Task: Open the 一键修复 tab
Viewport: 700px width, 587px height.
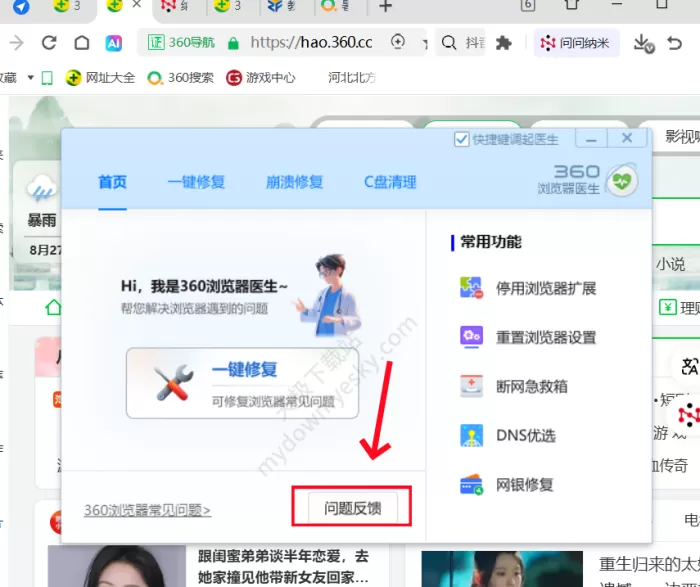Action: click(196, 182)
